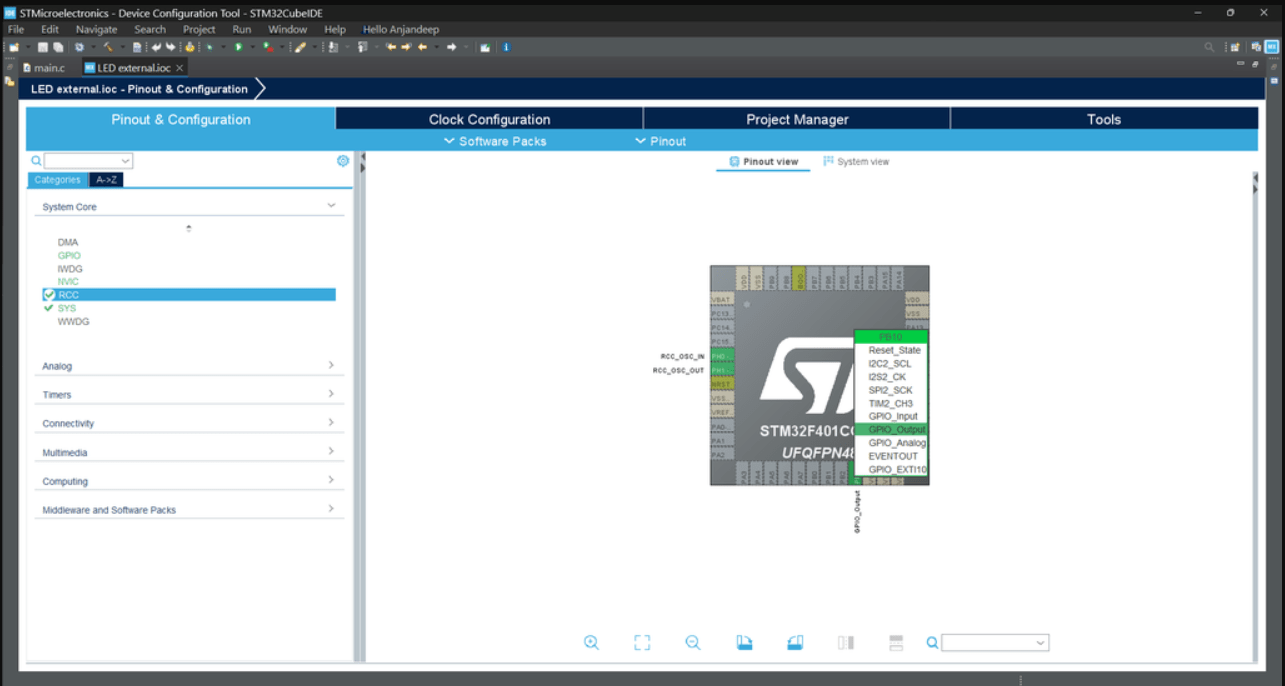
Task: Expand the Timers category
Action: pyautogui.click(x=330, y=394)
